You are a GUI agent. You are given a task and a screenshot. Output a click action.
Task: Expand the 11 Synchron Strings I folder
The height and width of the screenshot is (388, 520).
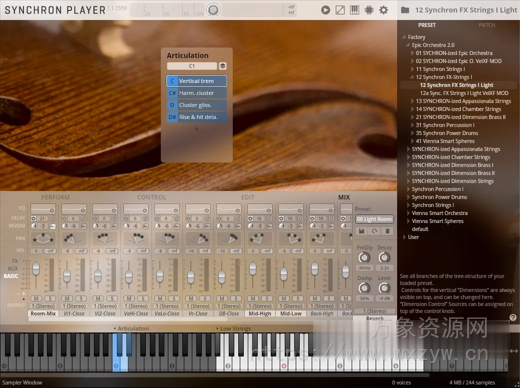(x=412, y=69)
